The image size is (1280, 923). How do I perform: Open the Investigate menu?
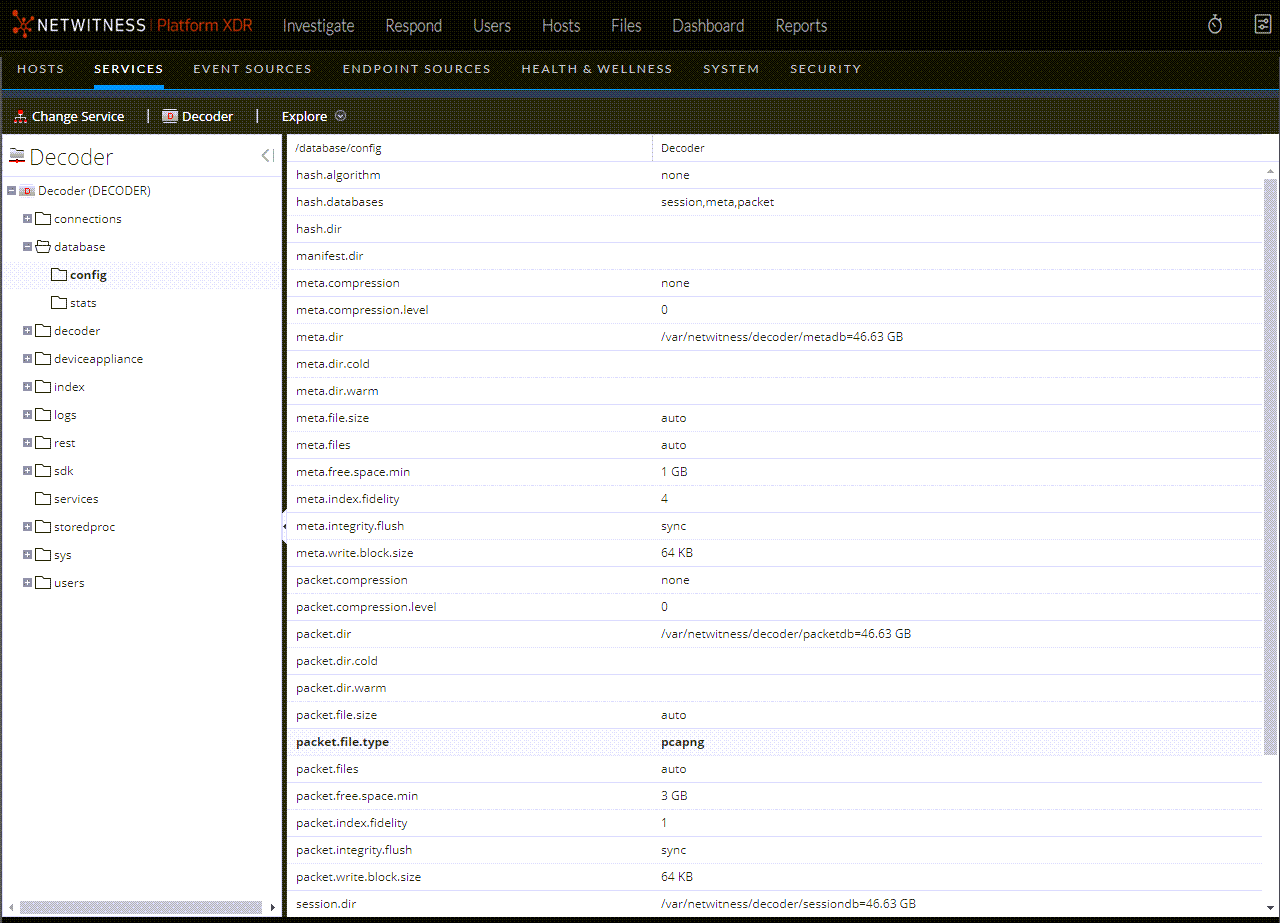(x=318, y=26)
